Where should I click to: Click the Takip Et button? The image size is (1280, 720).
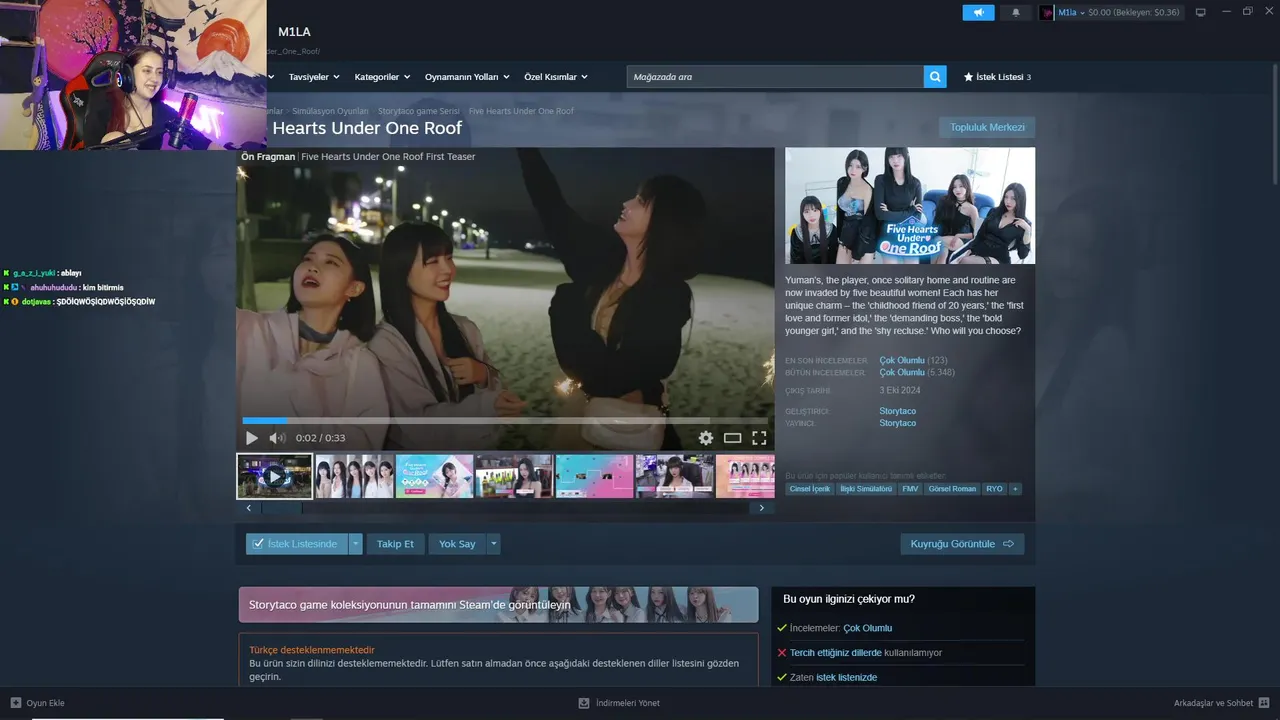coord(395,544)
